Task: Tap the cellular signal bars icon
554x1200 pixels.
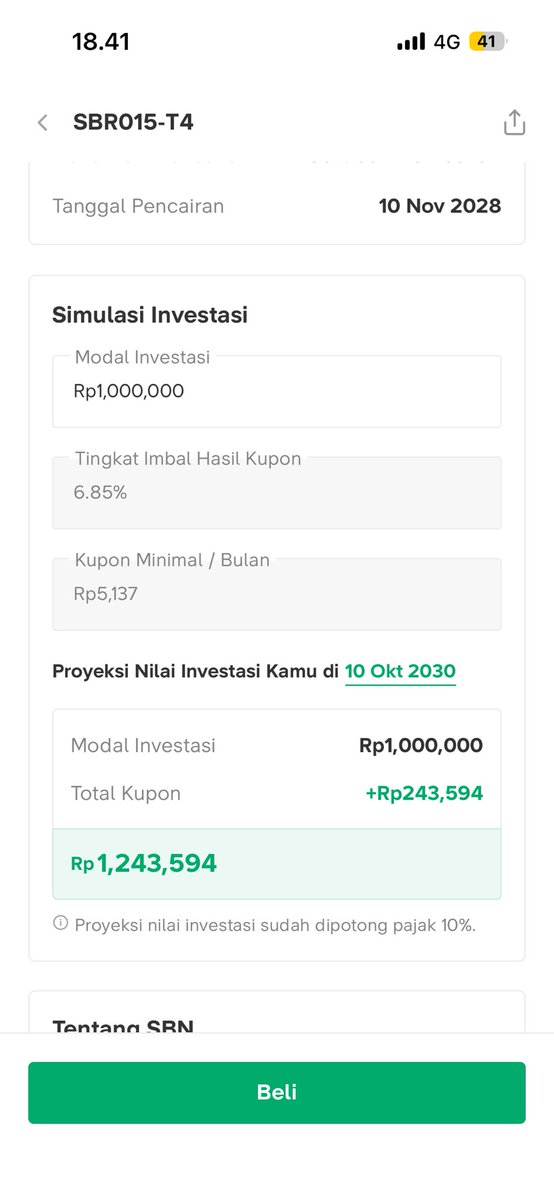Action: [411, 42]
